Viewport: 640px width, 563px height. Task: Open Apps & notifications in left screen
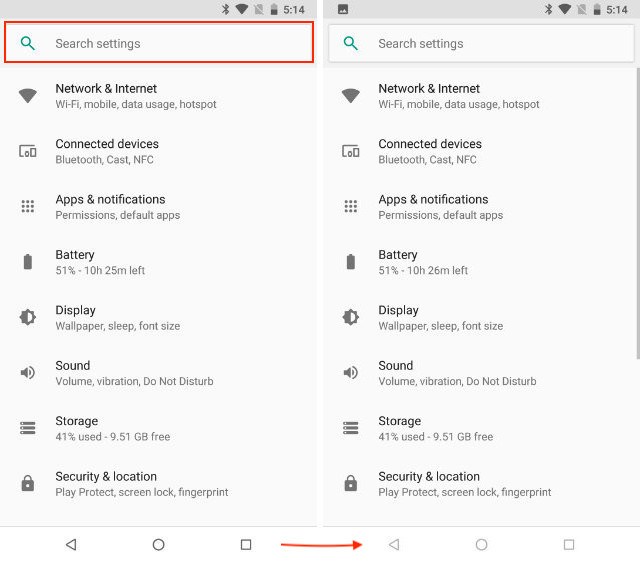158,207
